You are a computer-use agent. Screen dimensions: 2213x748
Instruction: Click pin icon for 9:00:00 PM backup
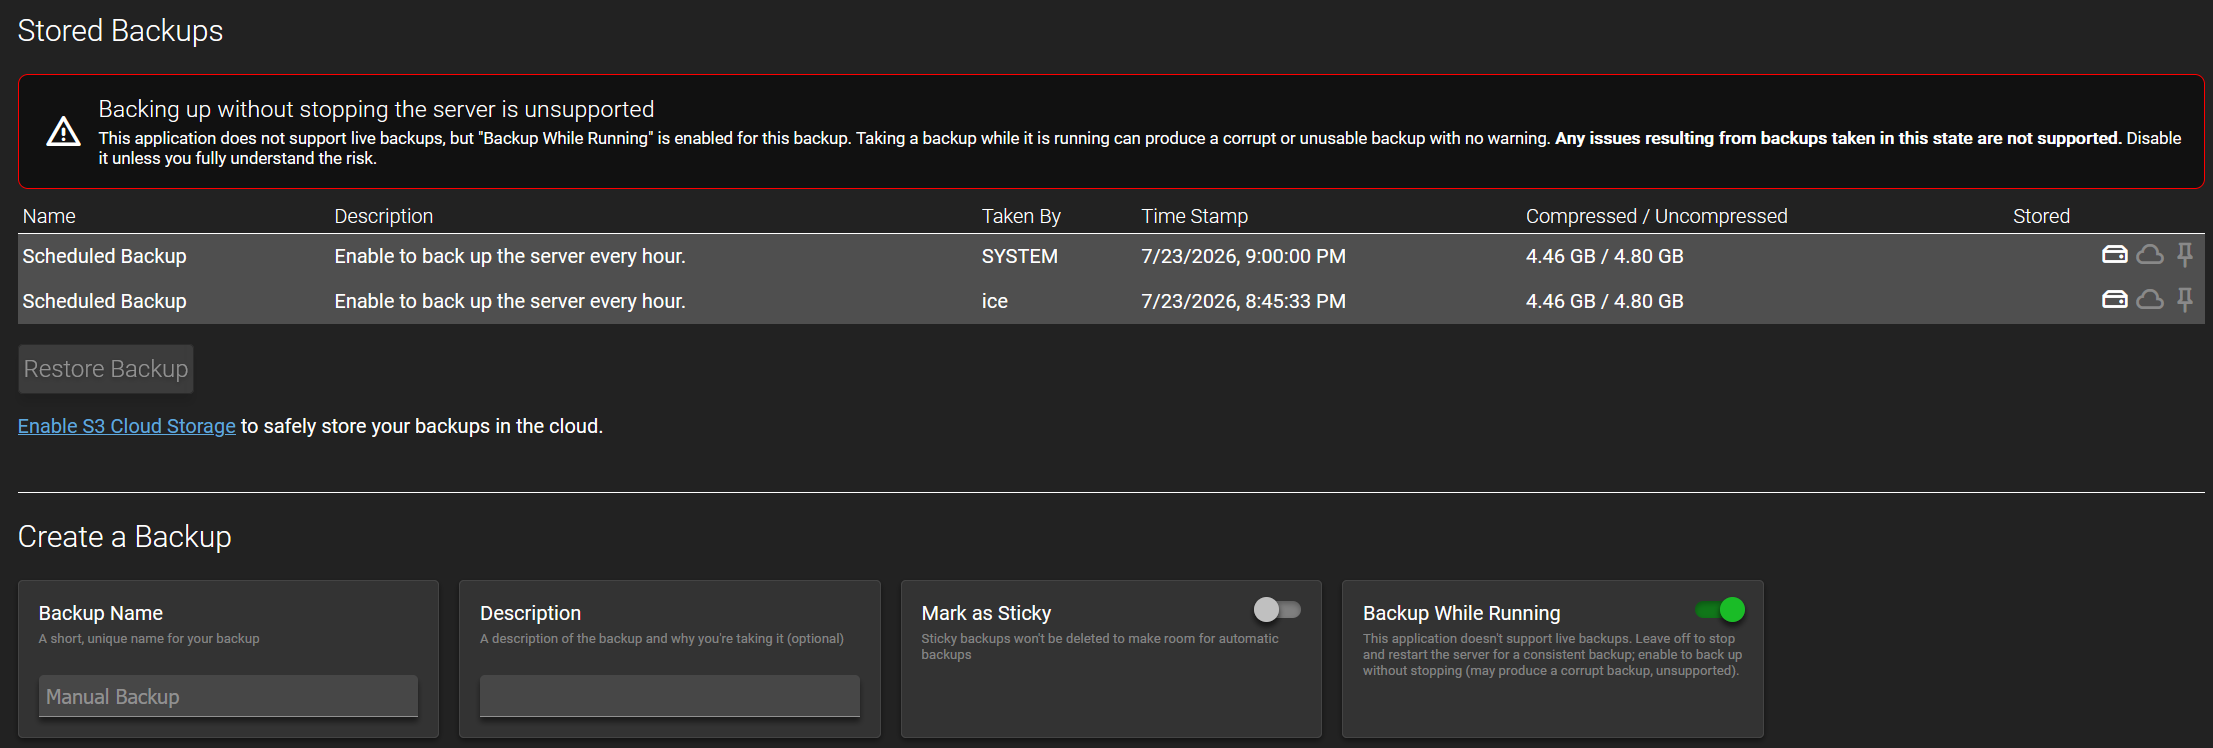coord(2185,255)
